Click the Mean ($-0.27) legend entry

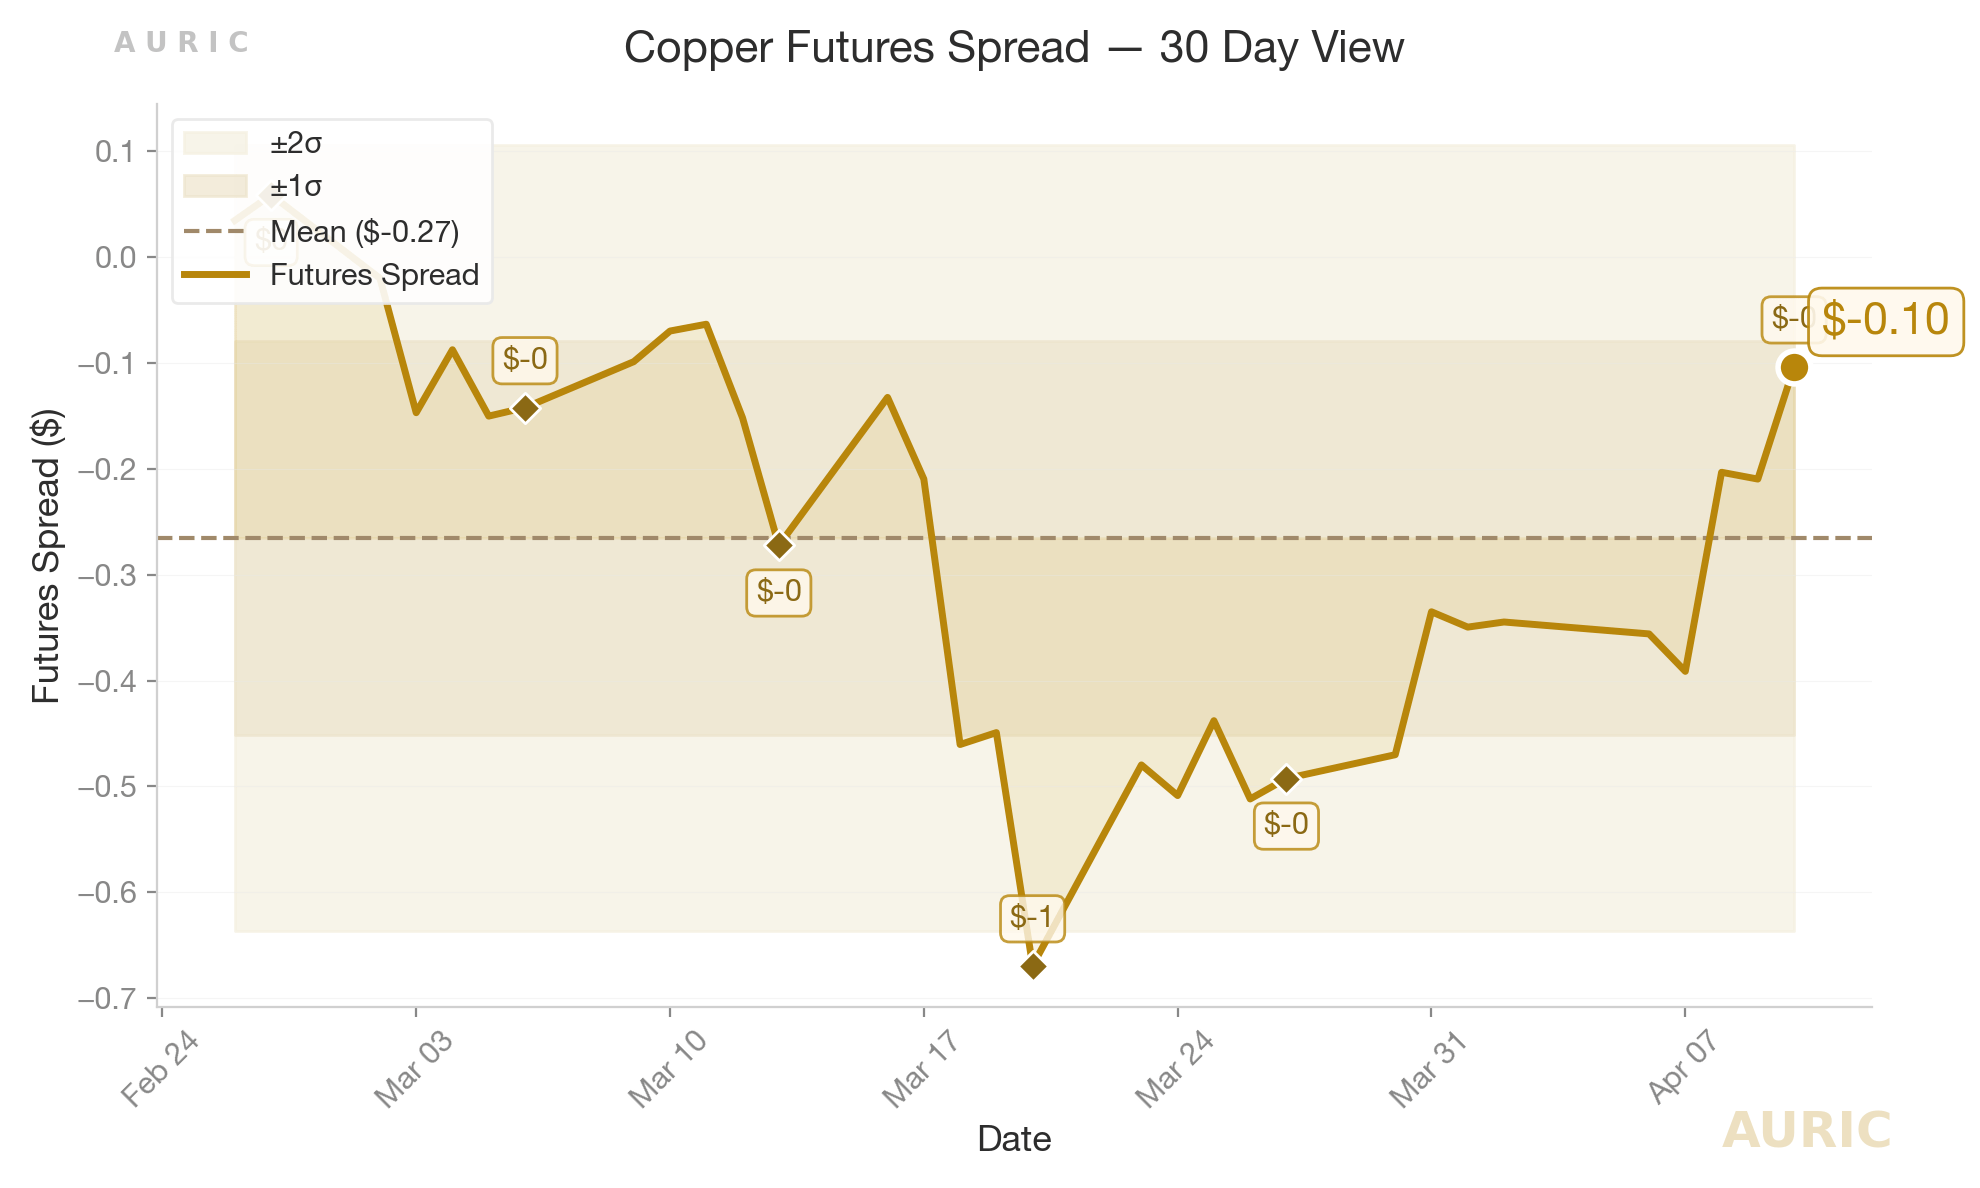coord(364,232)
